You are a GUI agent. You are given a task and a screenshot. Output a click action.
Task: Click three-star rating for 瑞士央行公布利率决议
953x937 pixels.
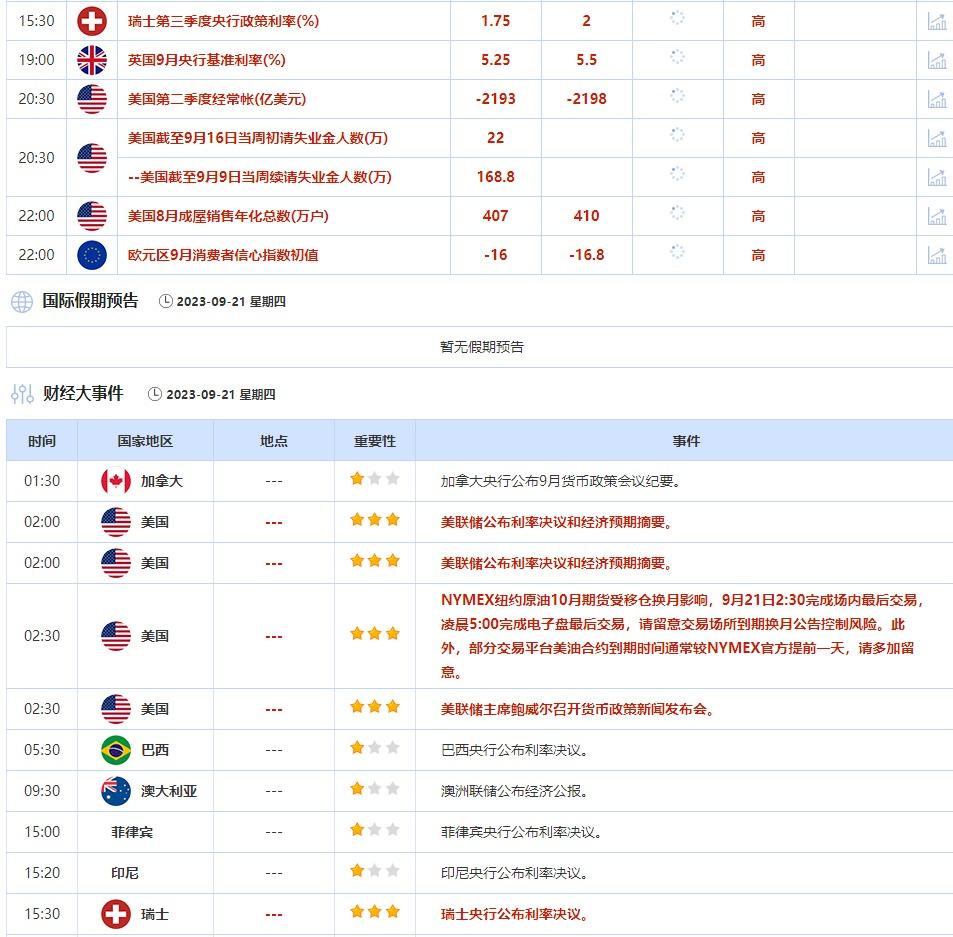pyautogui.click(x=374, y=911)
